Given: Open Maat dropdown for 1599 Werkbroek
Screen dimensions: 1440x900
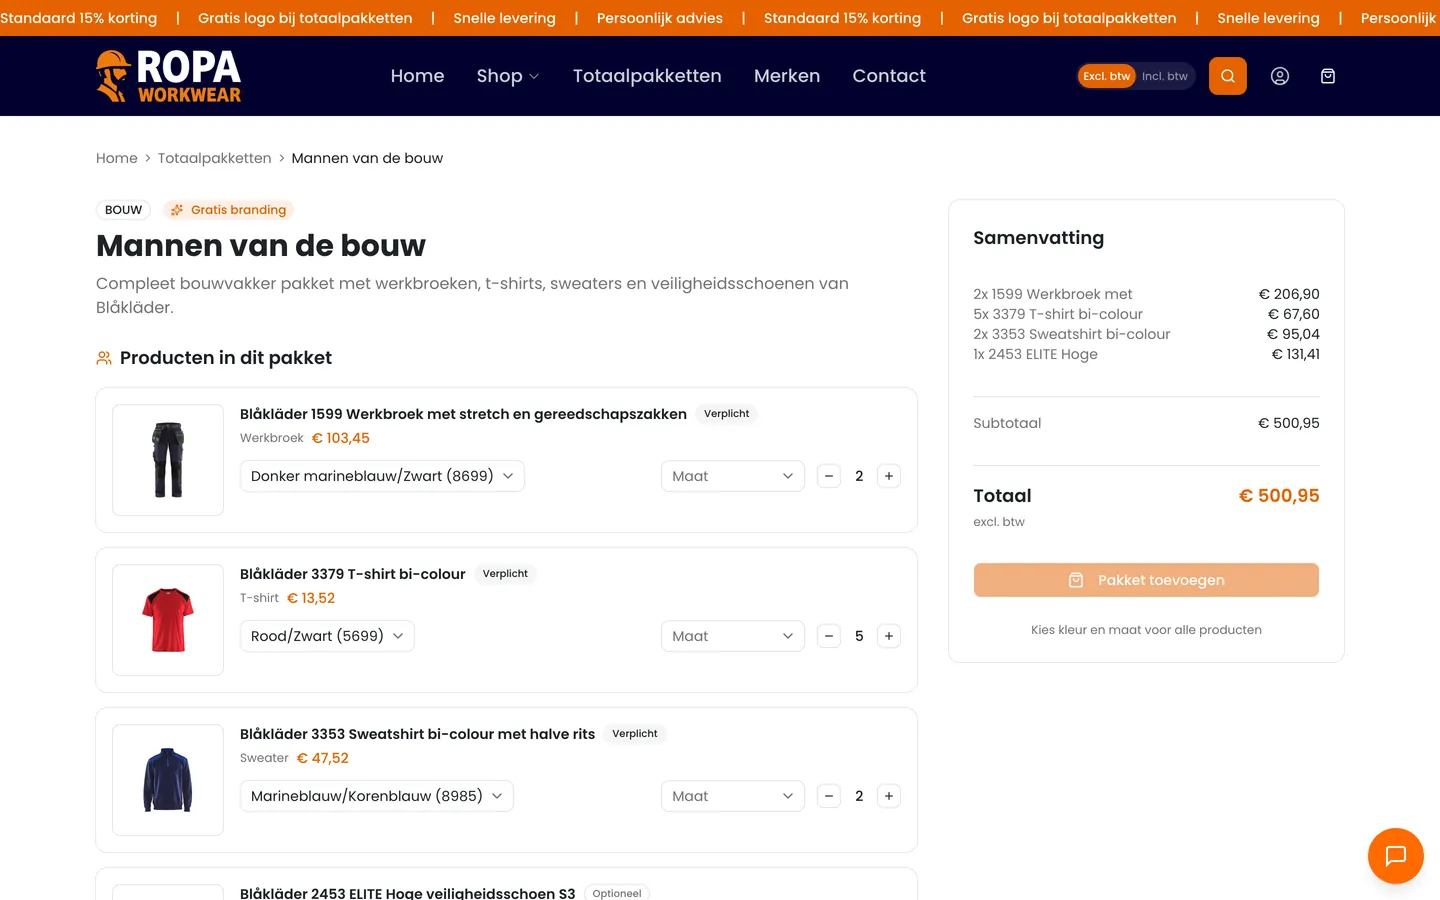Looking at the screenshot, I should point(733,476).
